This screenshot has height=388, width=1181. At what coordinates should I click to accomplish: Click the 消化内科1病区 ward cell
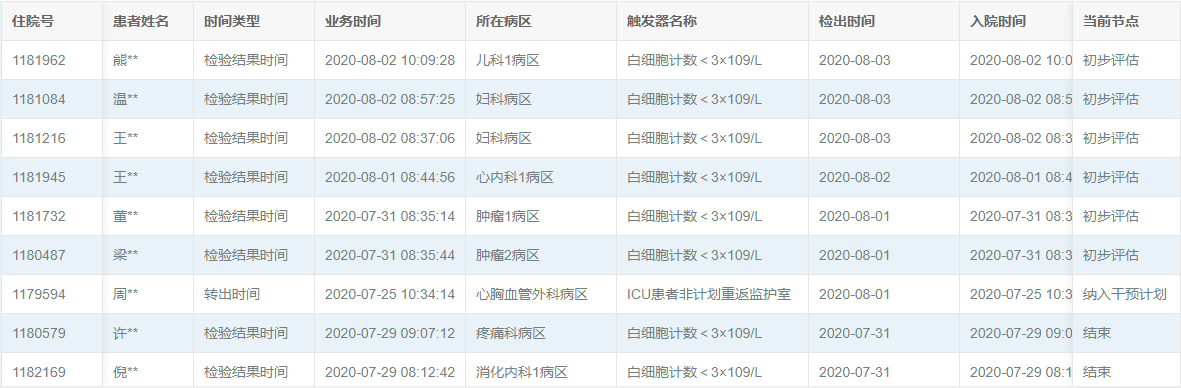pos(521,372)
